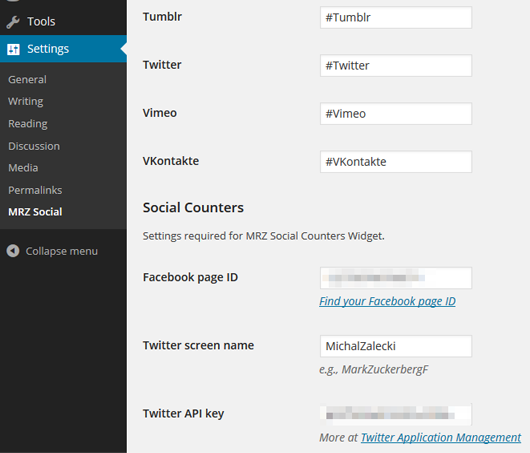Go to Discussion settings
This screenshot has height=453, width=530.
[34, 146]
